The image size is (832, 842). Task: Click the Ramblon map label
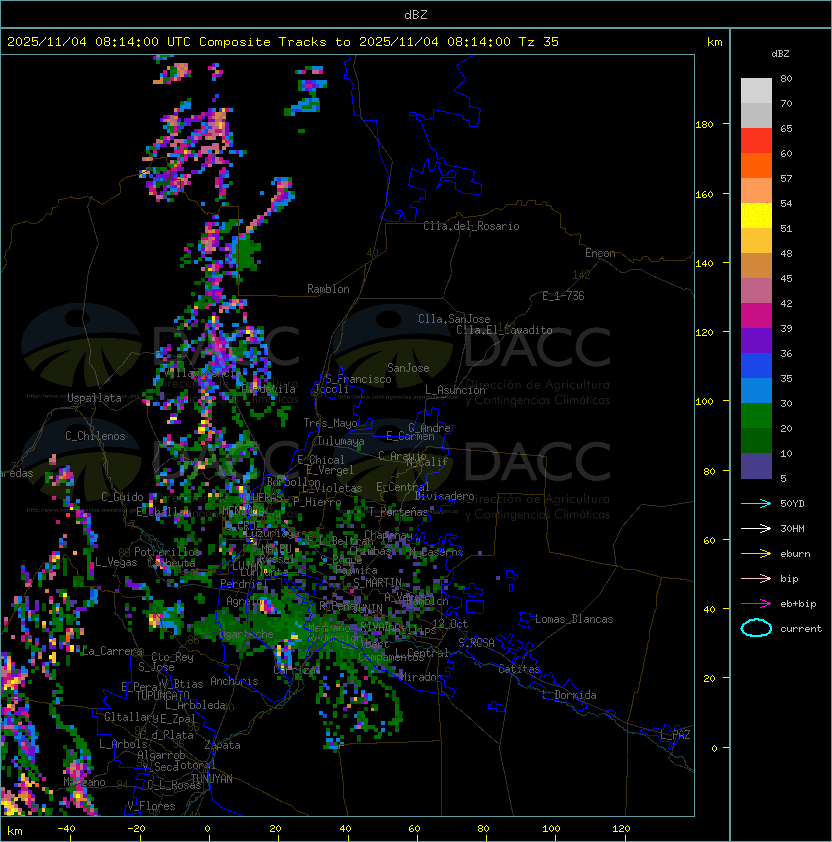coord(328,289)
